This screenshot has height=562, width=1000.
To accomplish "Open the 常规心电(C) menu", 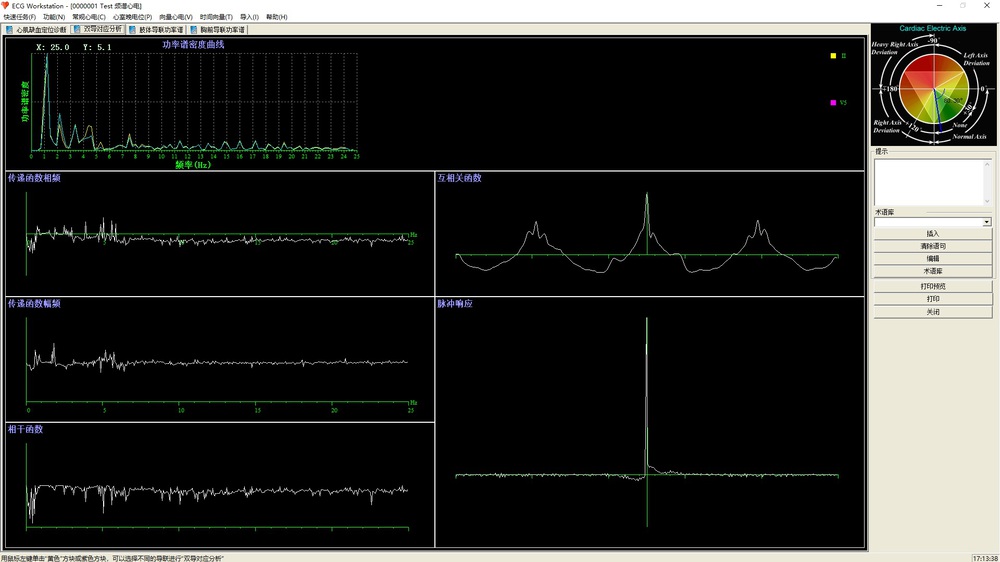I will click(x=89, y=17).
